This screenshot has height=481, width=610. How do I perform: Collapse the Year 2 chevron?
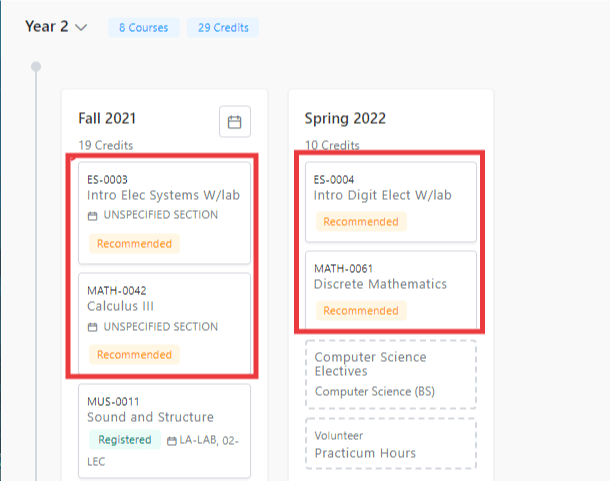coord(81,28)
